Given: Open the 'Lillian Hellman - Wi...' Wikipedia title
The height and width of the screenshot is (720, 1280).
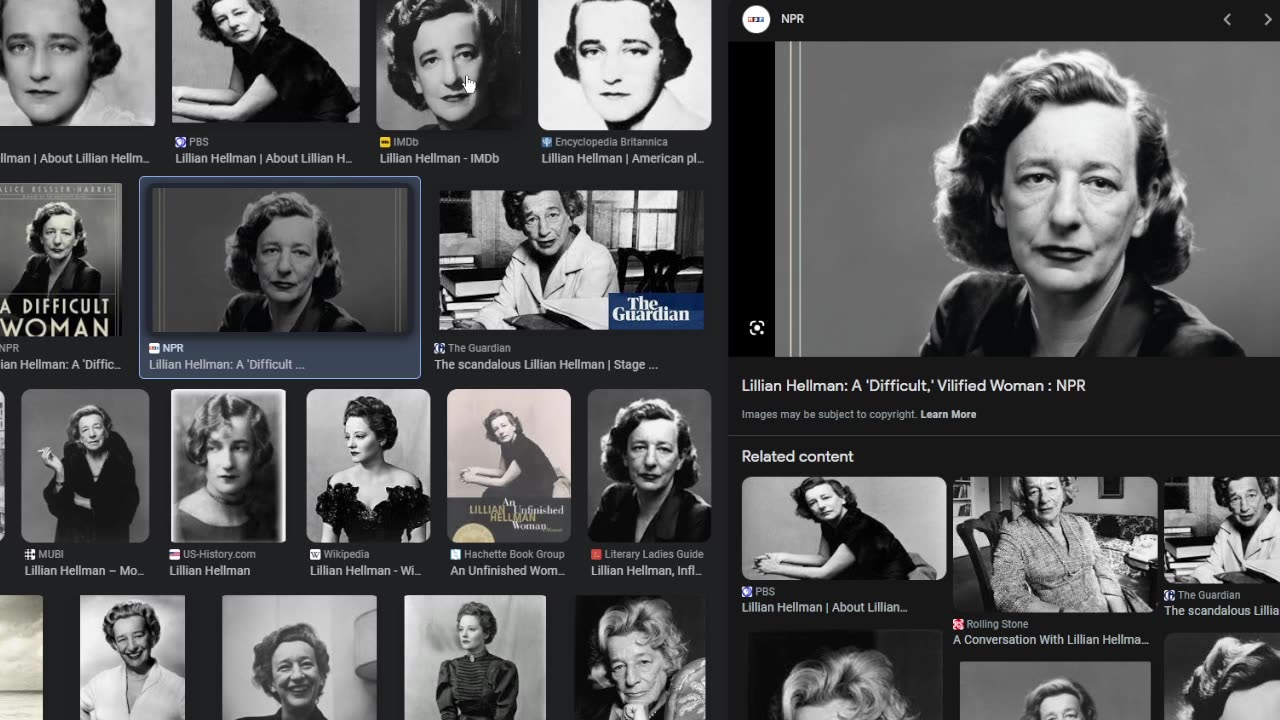Looking at the screenshot, I should [366, 571].
